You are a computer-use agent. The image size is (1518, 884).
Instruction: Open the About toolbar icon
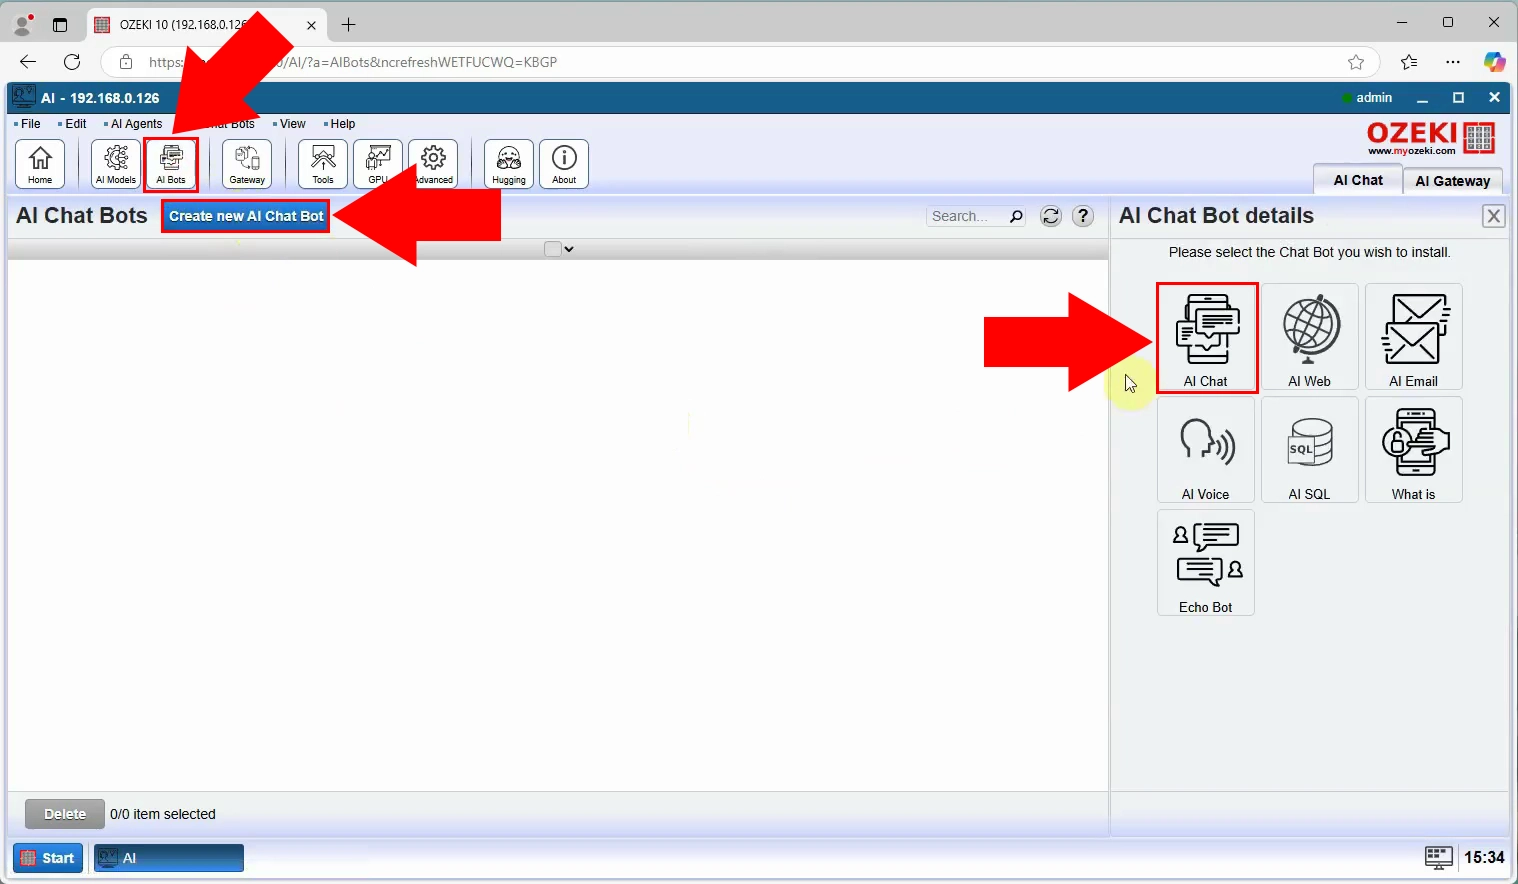[564, 164]
